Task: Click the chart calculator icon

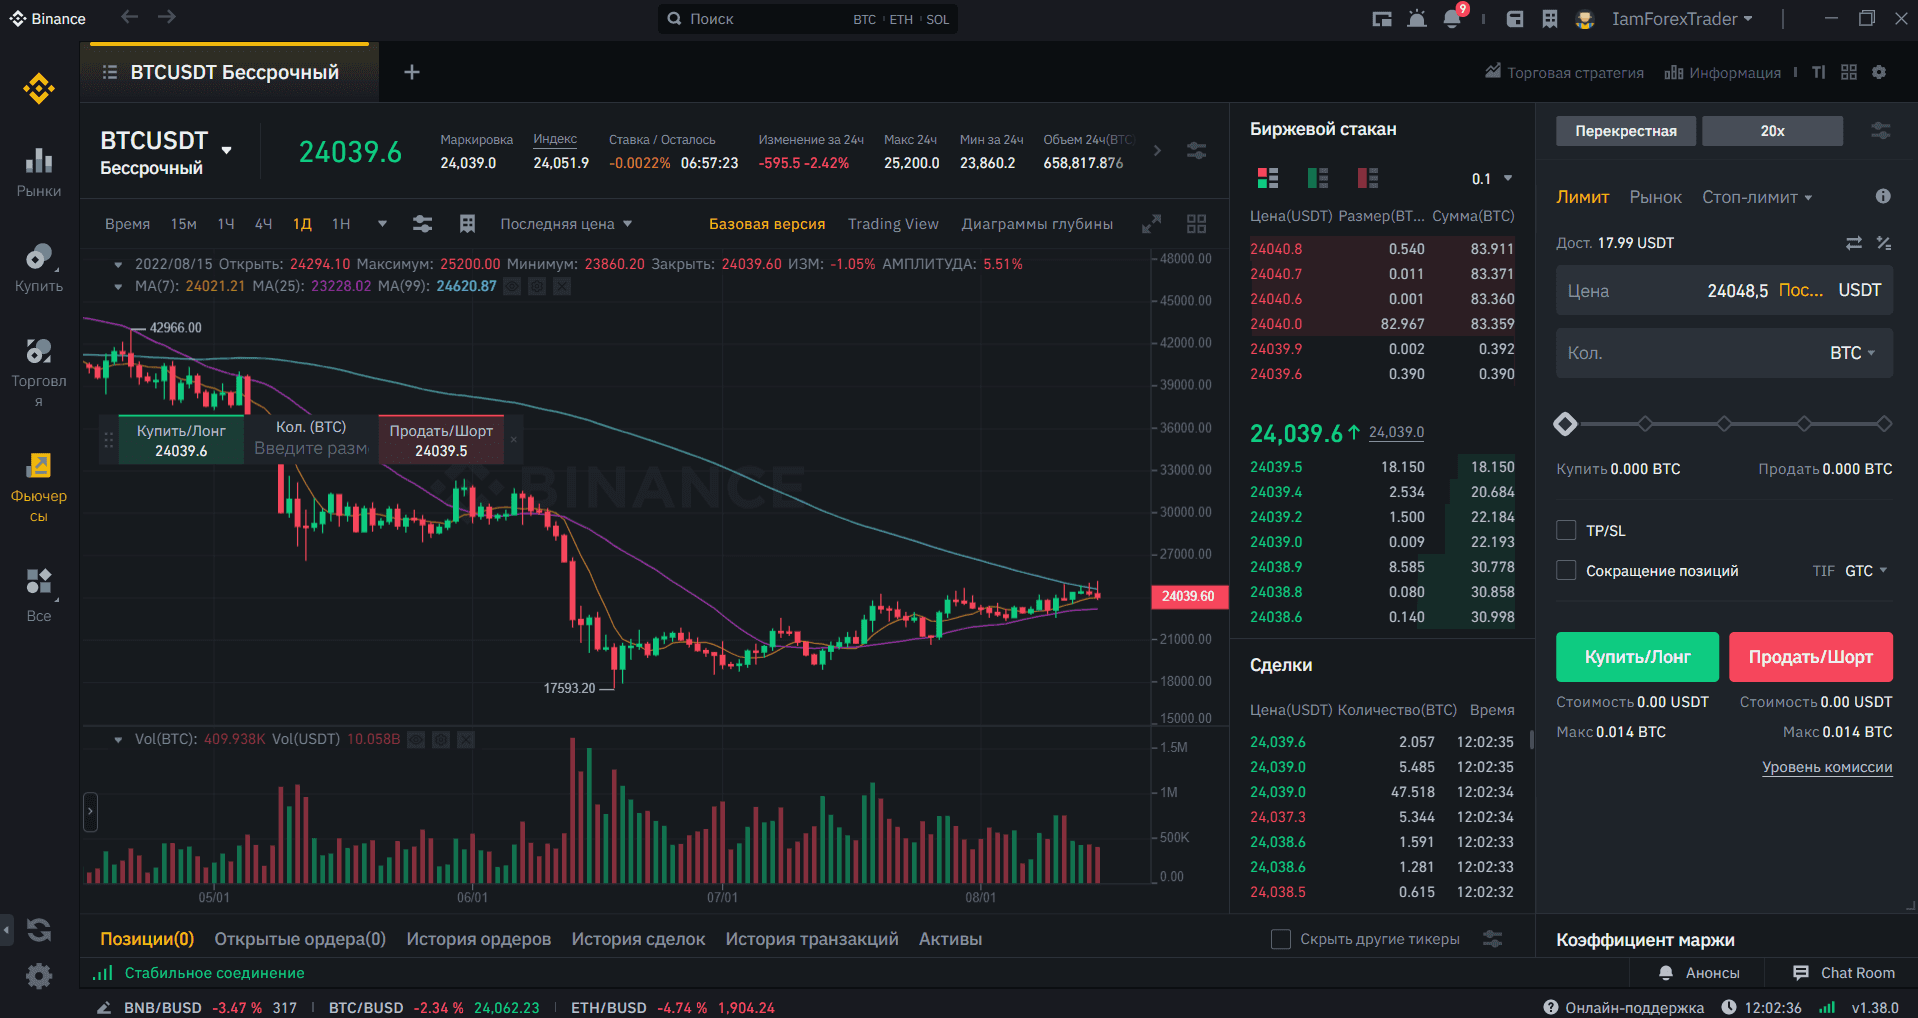Action: 467,224
